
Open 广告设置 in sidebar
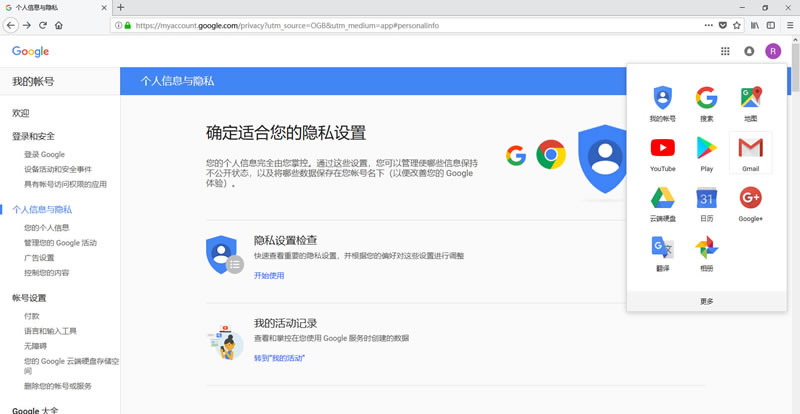click(39, 258)
